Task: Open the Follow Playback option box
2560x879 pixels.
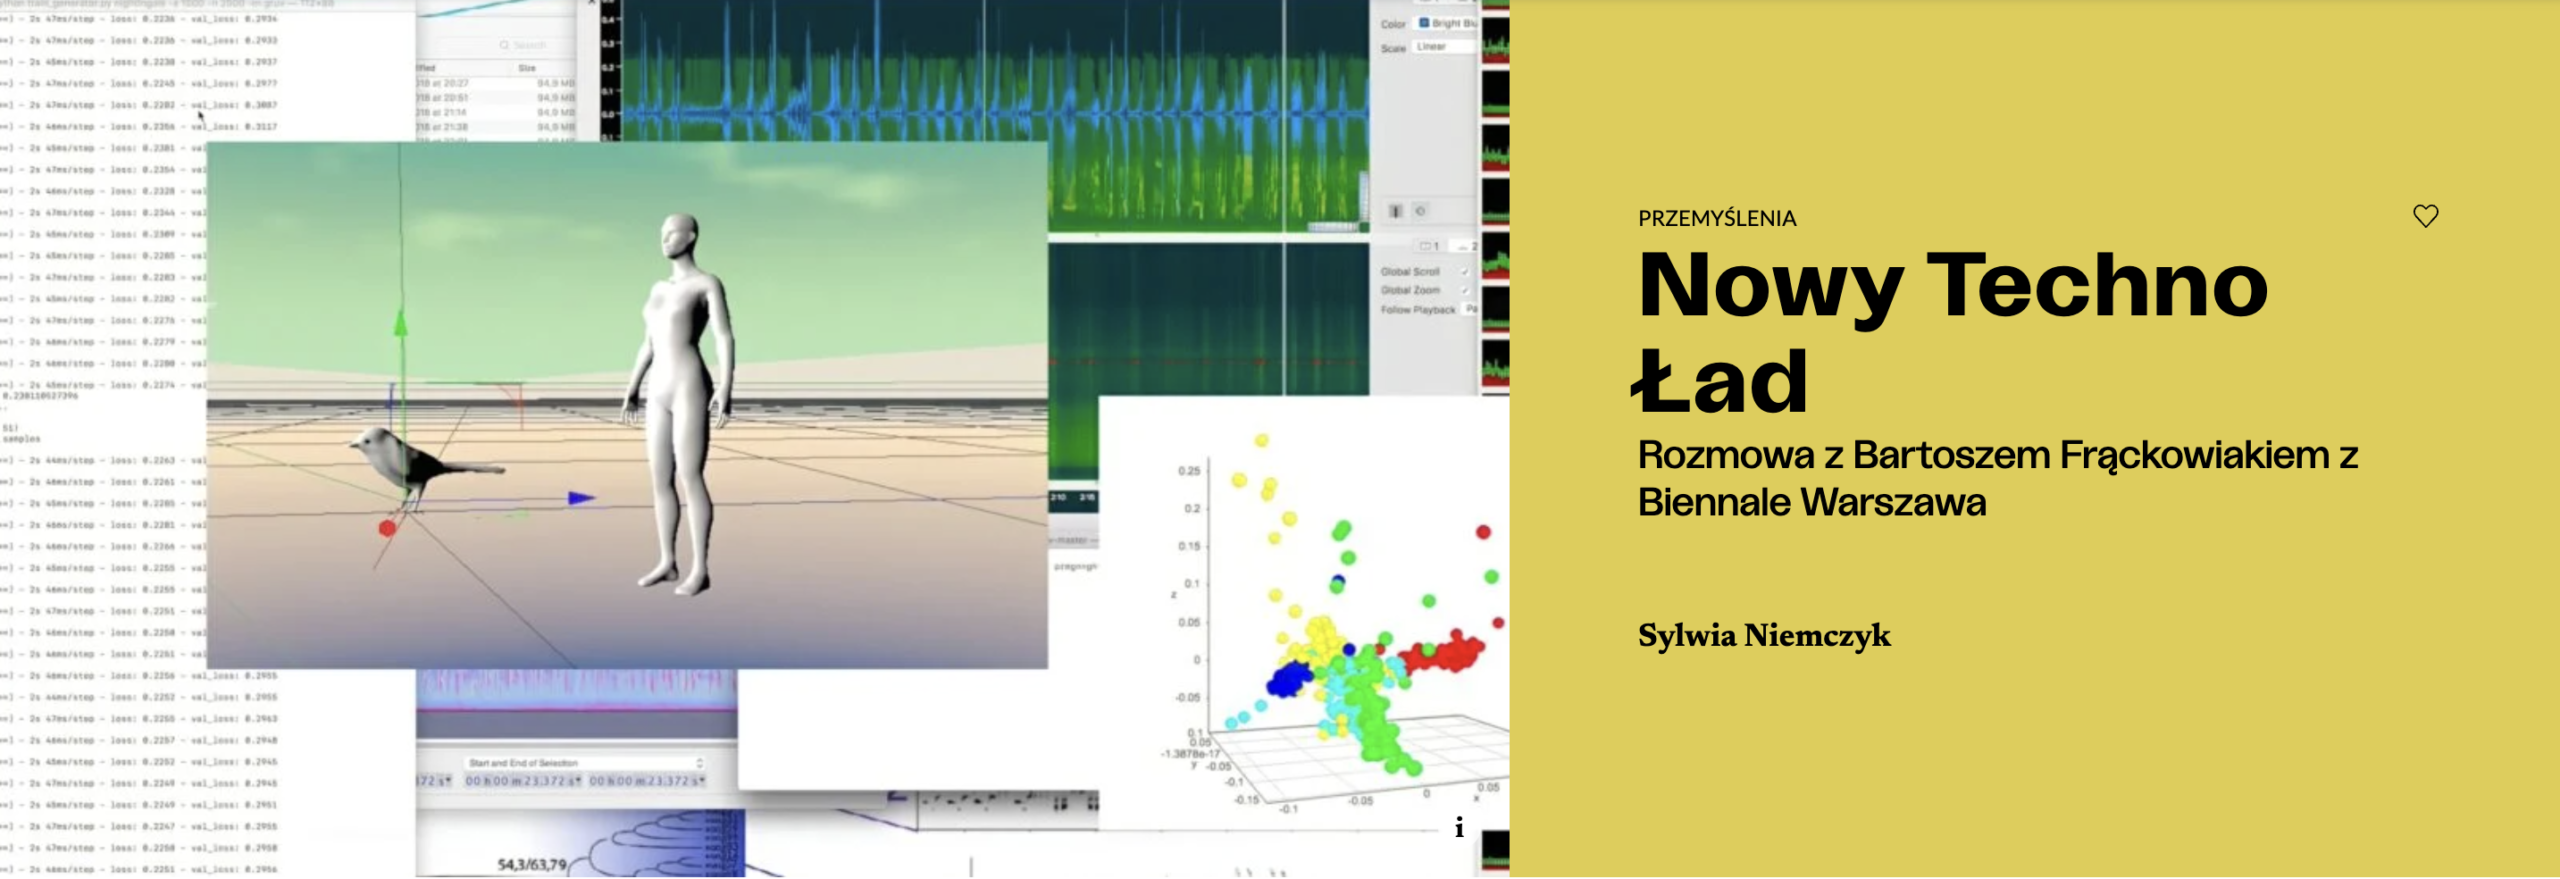Action: (1471, 310)
